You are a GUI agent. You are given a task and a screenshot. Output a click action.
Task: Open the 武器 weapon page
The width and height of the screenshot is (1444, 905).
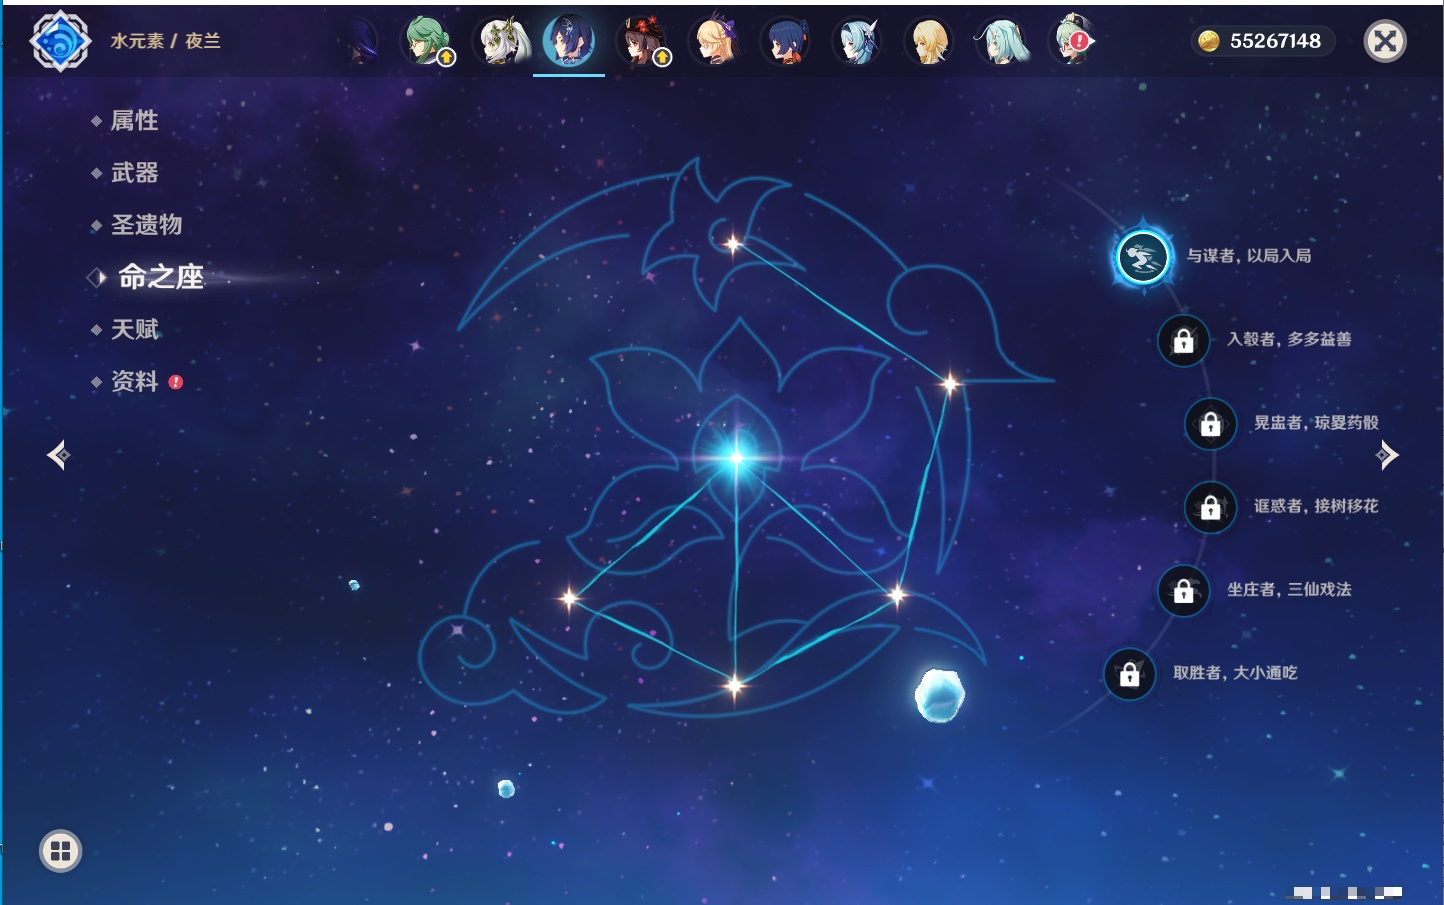pyautogui.click(x=134, y=173)
